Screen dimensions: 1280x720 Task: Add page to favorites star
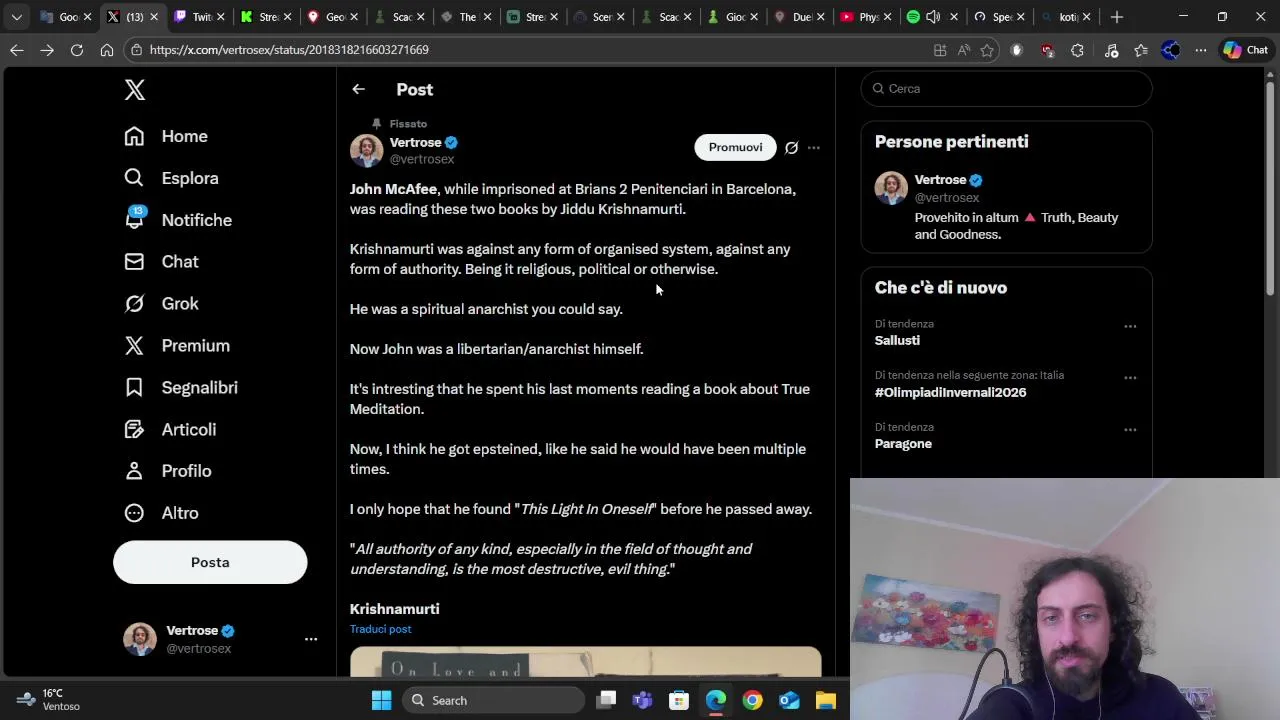pyautogui.click(x=987, y=50)
